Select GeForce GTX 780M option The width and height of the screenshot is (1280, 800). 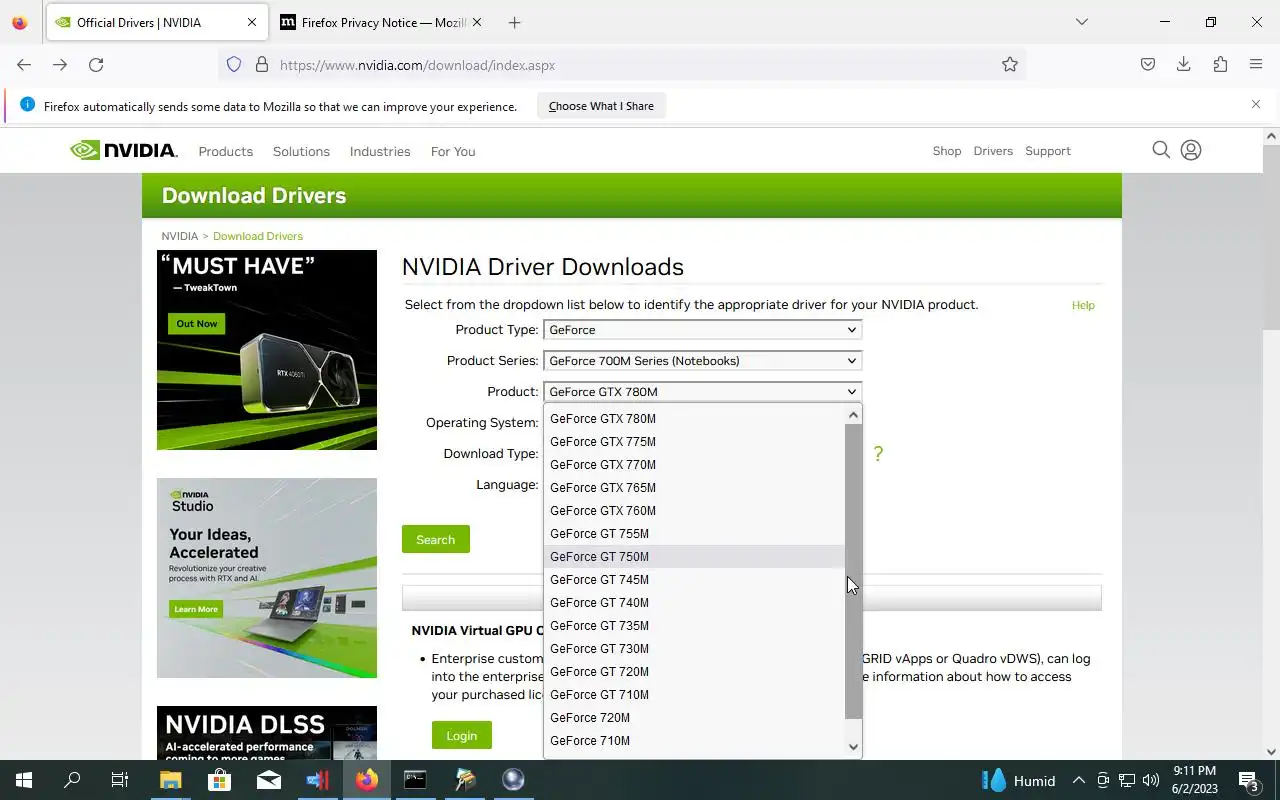click(694, 419)
